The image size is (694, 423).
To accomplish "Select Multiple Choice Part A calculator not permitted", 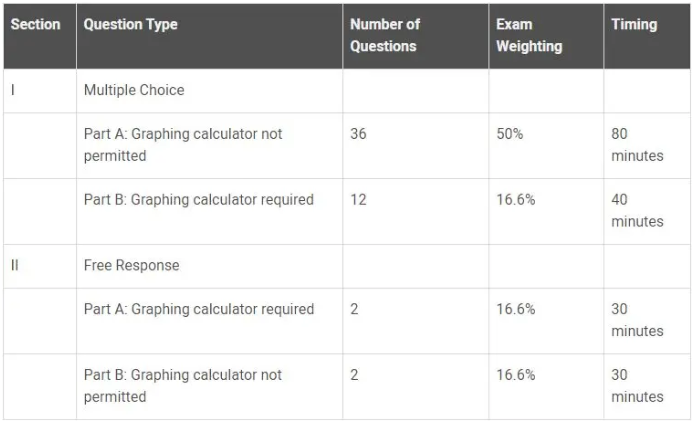I will click(x=183, y=145).
